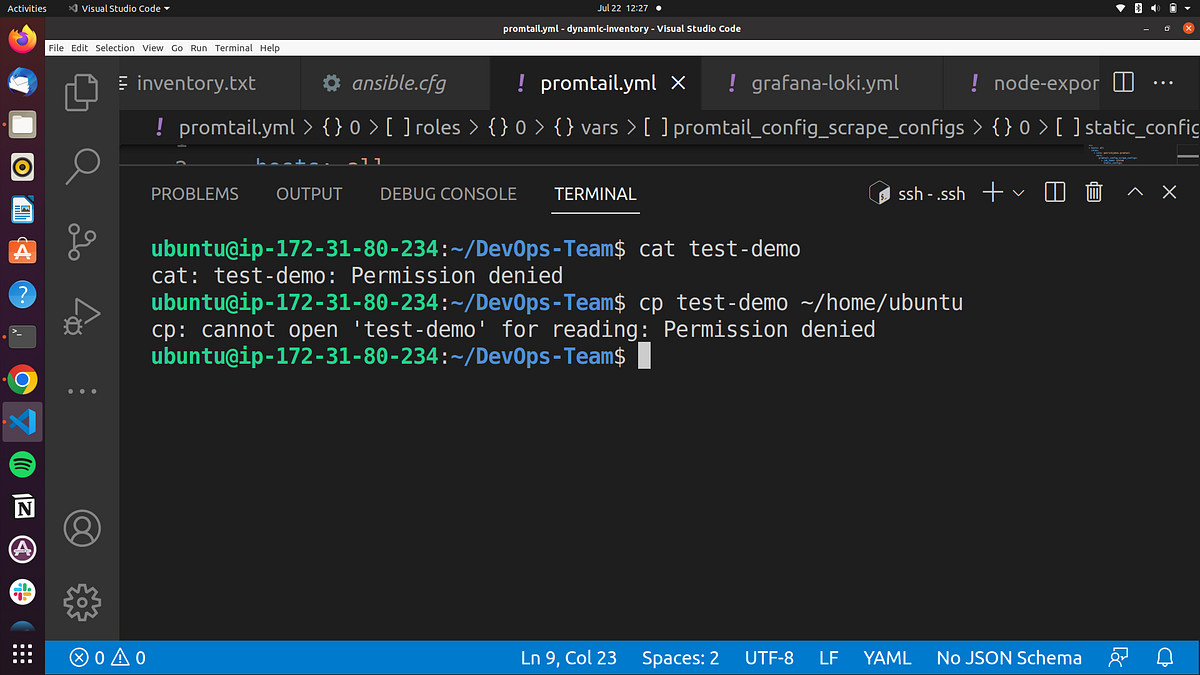
Task: Open the Search view in activity bar
Action: tap(82, 166)
